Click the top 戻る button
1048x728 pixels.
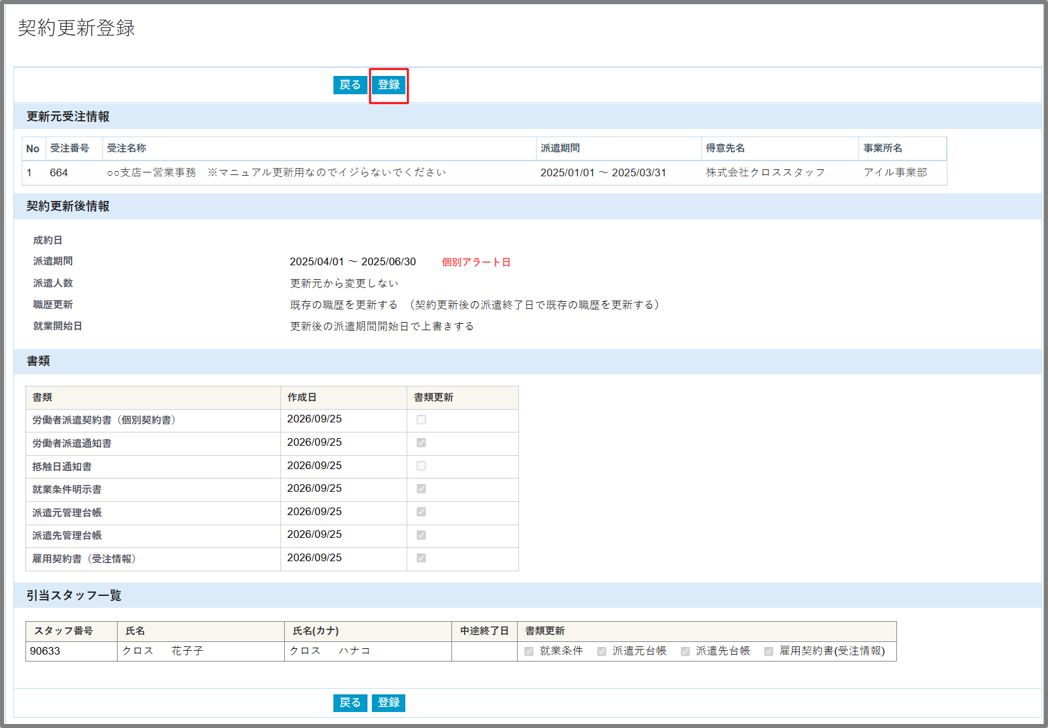tap(350, 85)
